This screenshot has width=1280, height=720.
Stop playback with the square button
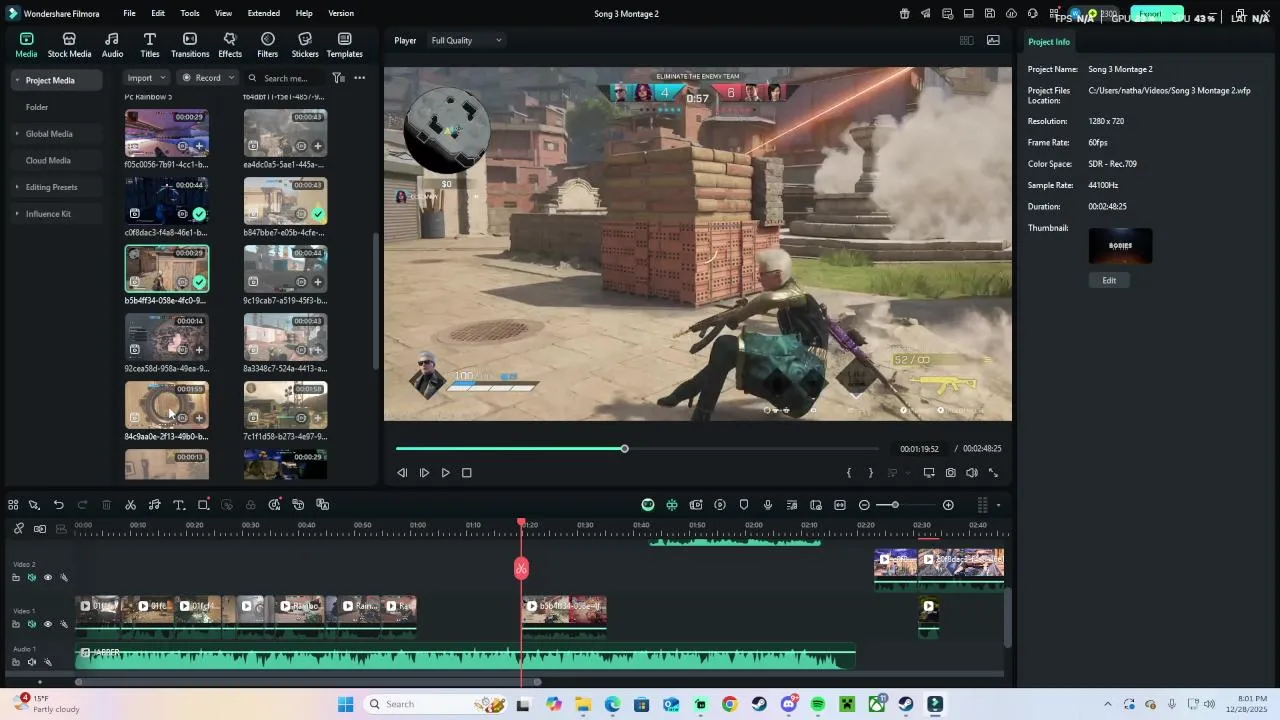tap(466, 473)
